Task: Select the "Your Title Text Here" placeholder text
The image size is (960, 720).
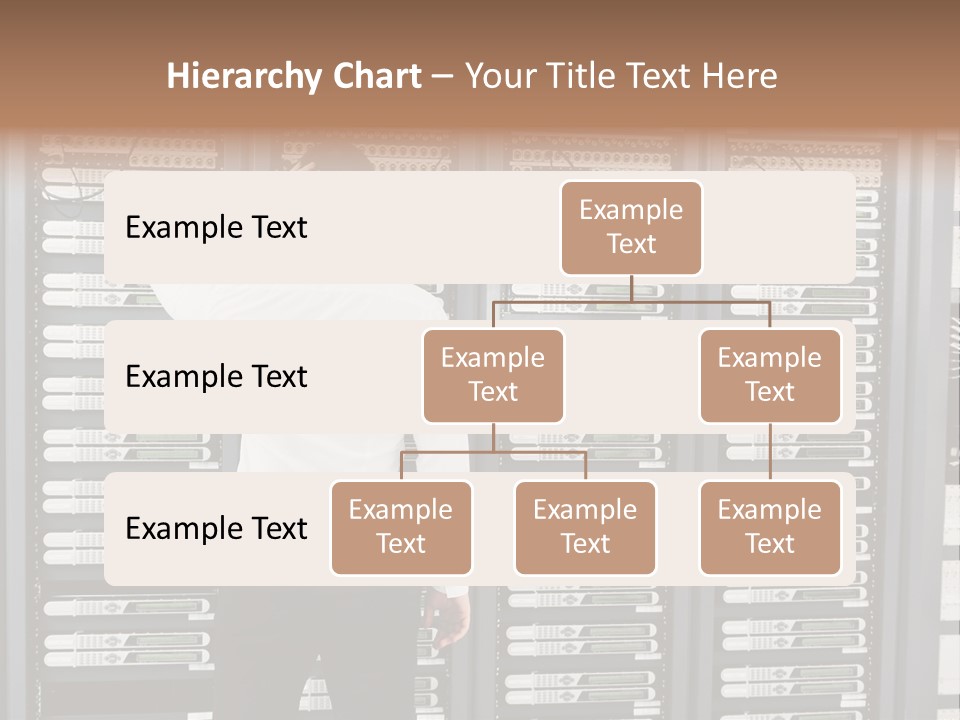Action: (x=618, y=76)
